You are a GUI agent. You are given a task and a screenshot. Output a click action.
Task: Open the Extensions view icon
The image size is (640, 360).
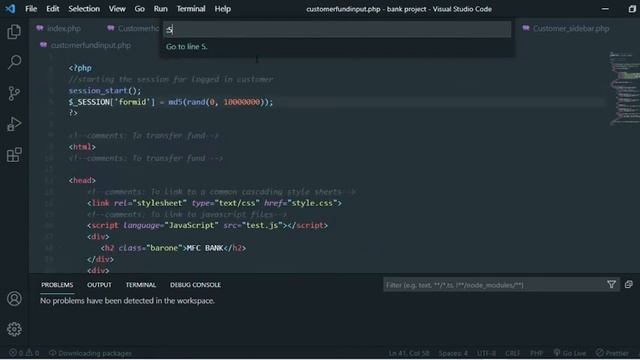tap(14, 155)
